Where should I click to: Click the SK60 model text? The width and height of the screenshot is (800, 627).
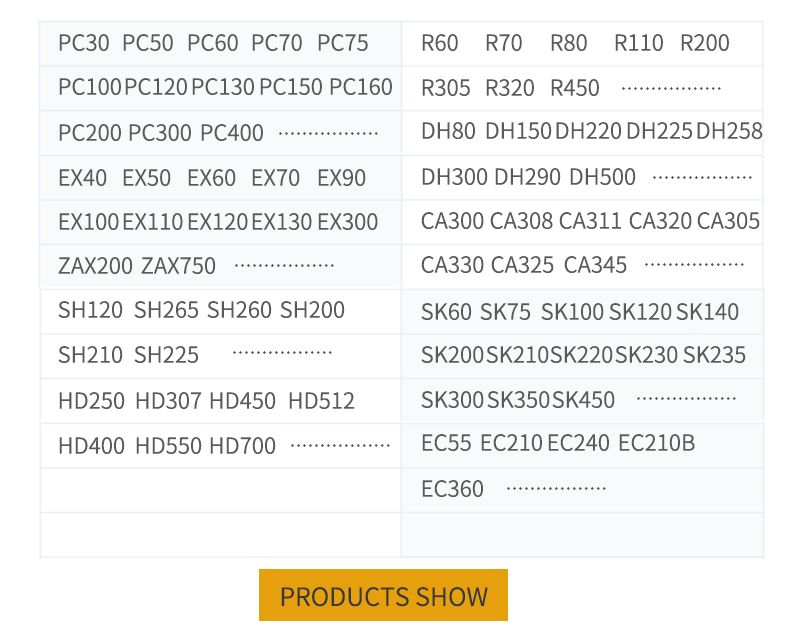pyautogui.click(x=446, y=311)
